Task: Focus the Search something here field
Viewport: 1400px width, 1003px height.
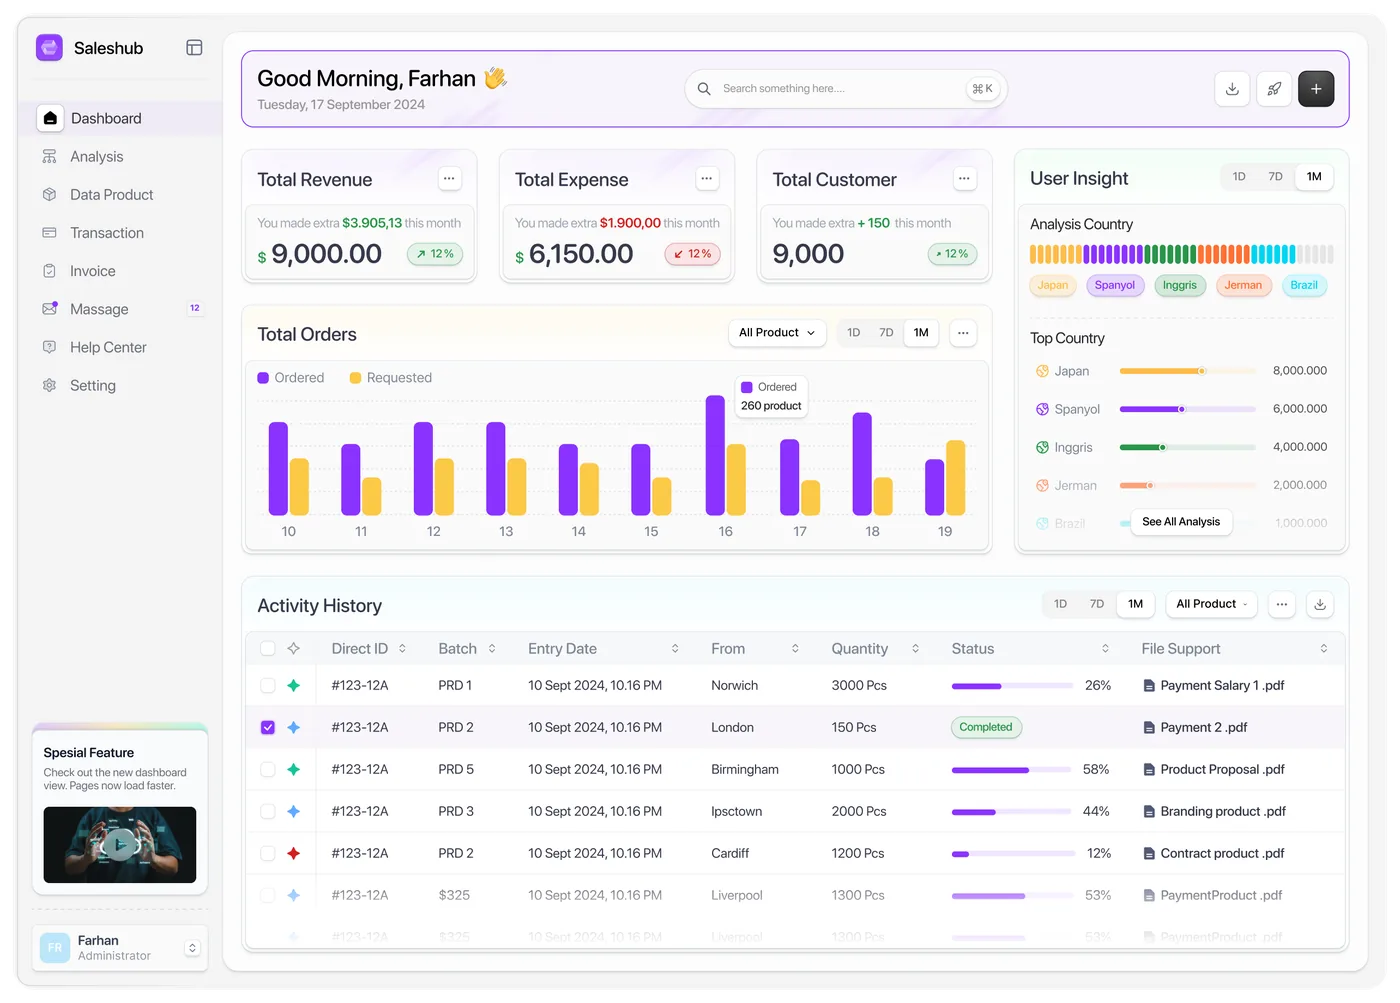Action: click(x=845, y=89)
